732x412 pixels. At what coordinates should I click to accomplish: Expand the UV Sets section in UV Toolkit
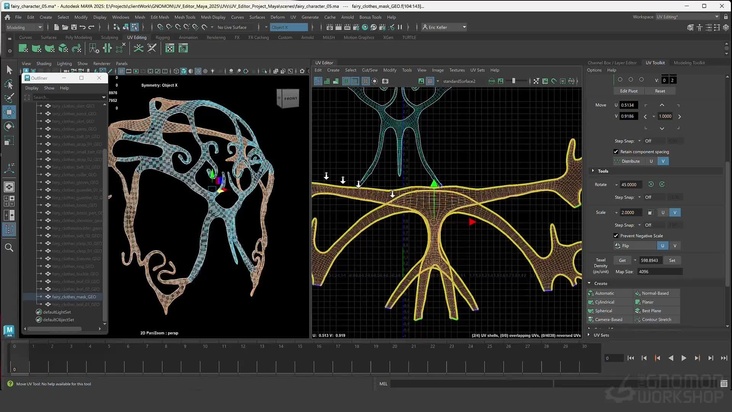pyautogui.click(x=590, y=335)
